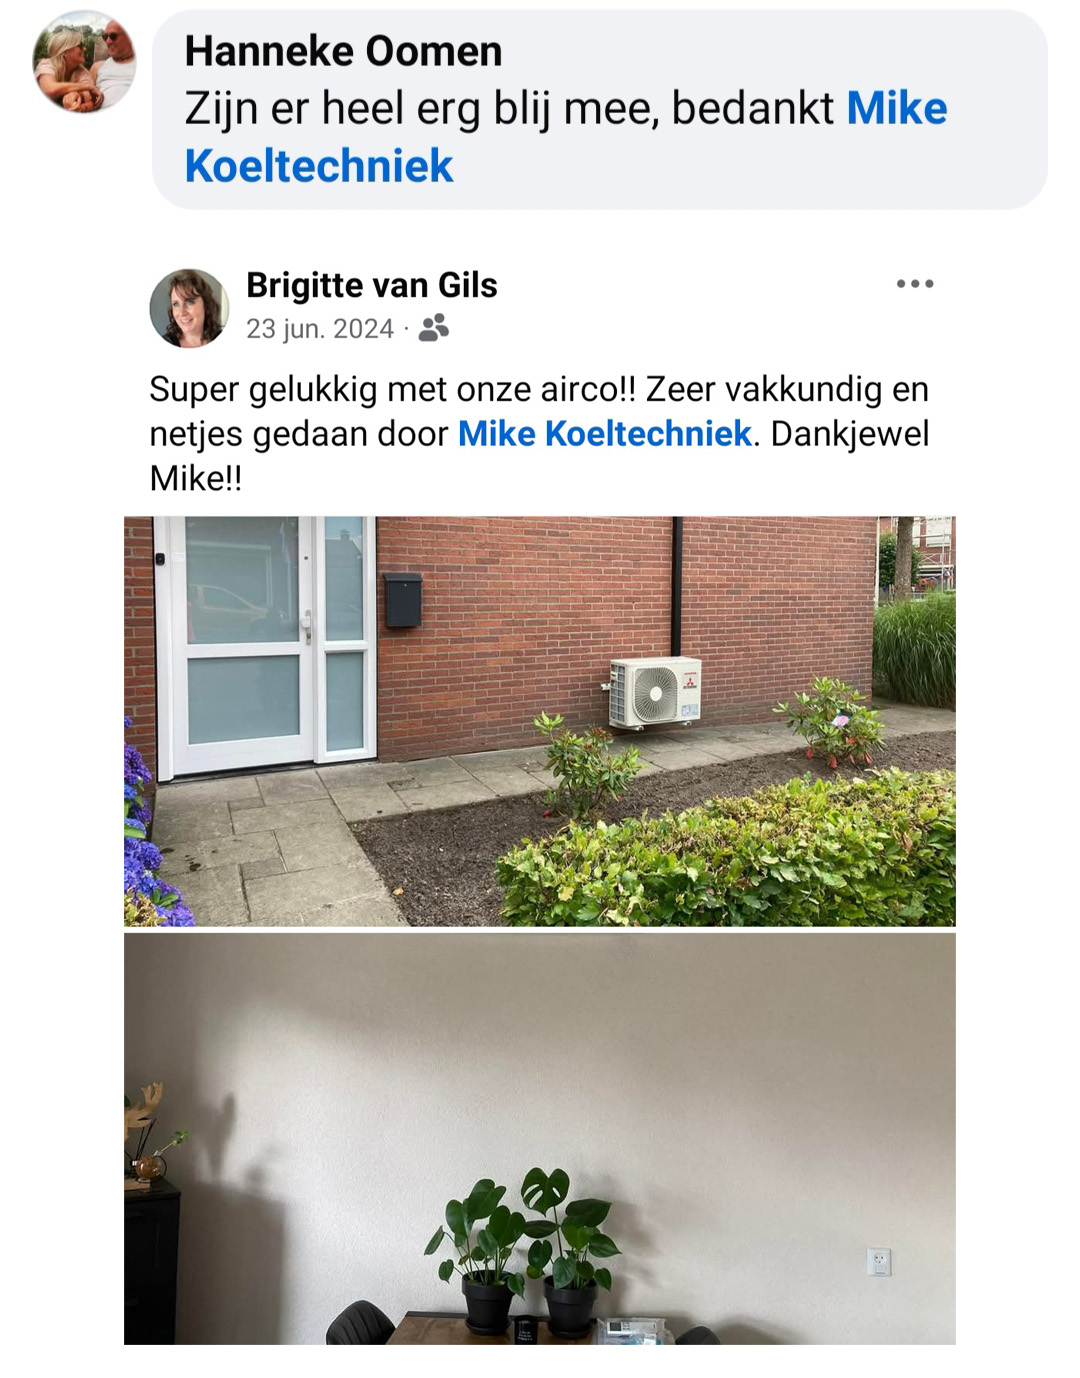The width and height of the screenshot is (1080, 1378).
Task: Click Brigitte van Gils' name
Action: click(x=372, y=285)
